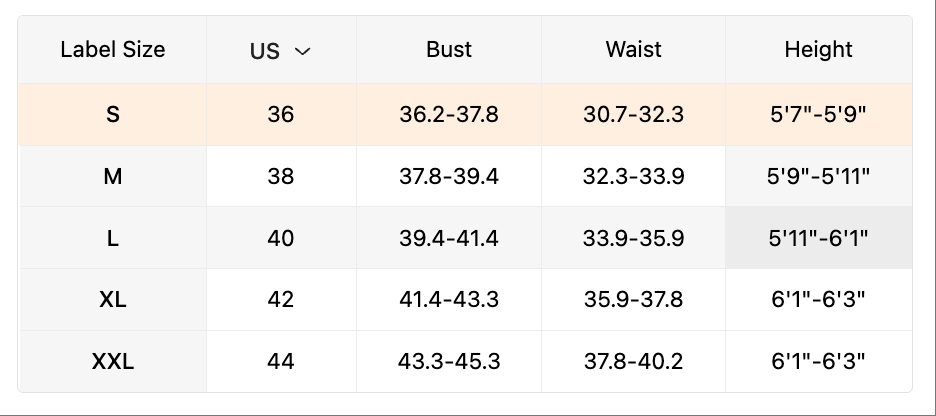Viewport: 936px width, 416px height.
Task: Click the 41.4-43.3 bust measurement cell
Action: pos(449,299)
